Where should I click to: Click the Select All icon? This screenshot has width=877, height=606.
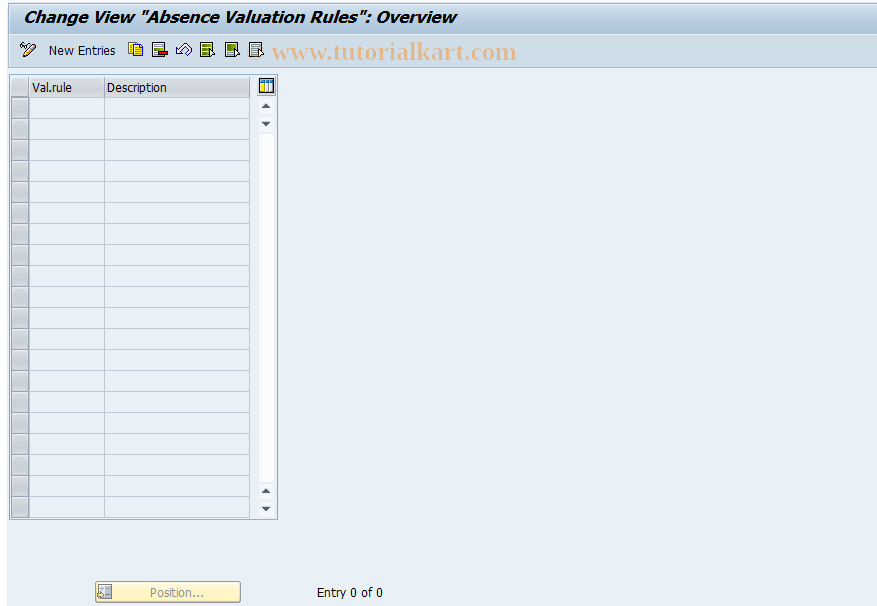tap(208, 50)
